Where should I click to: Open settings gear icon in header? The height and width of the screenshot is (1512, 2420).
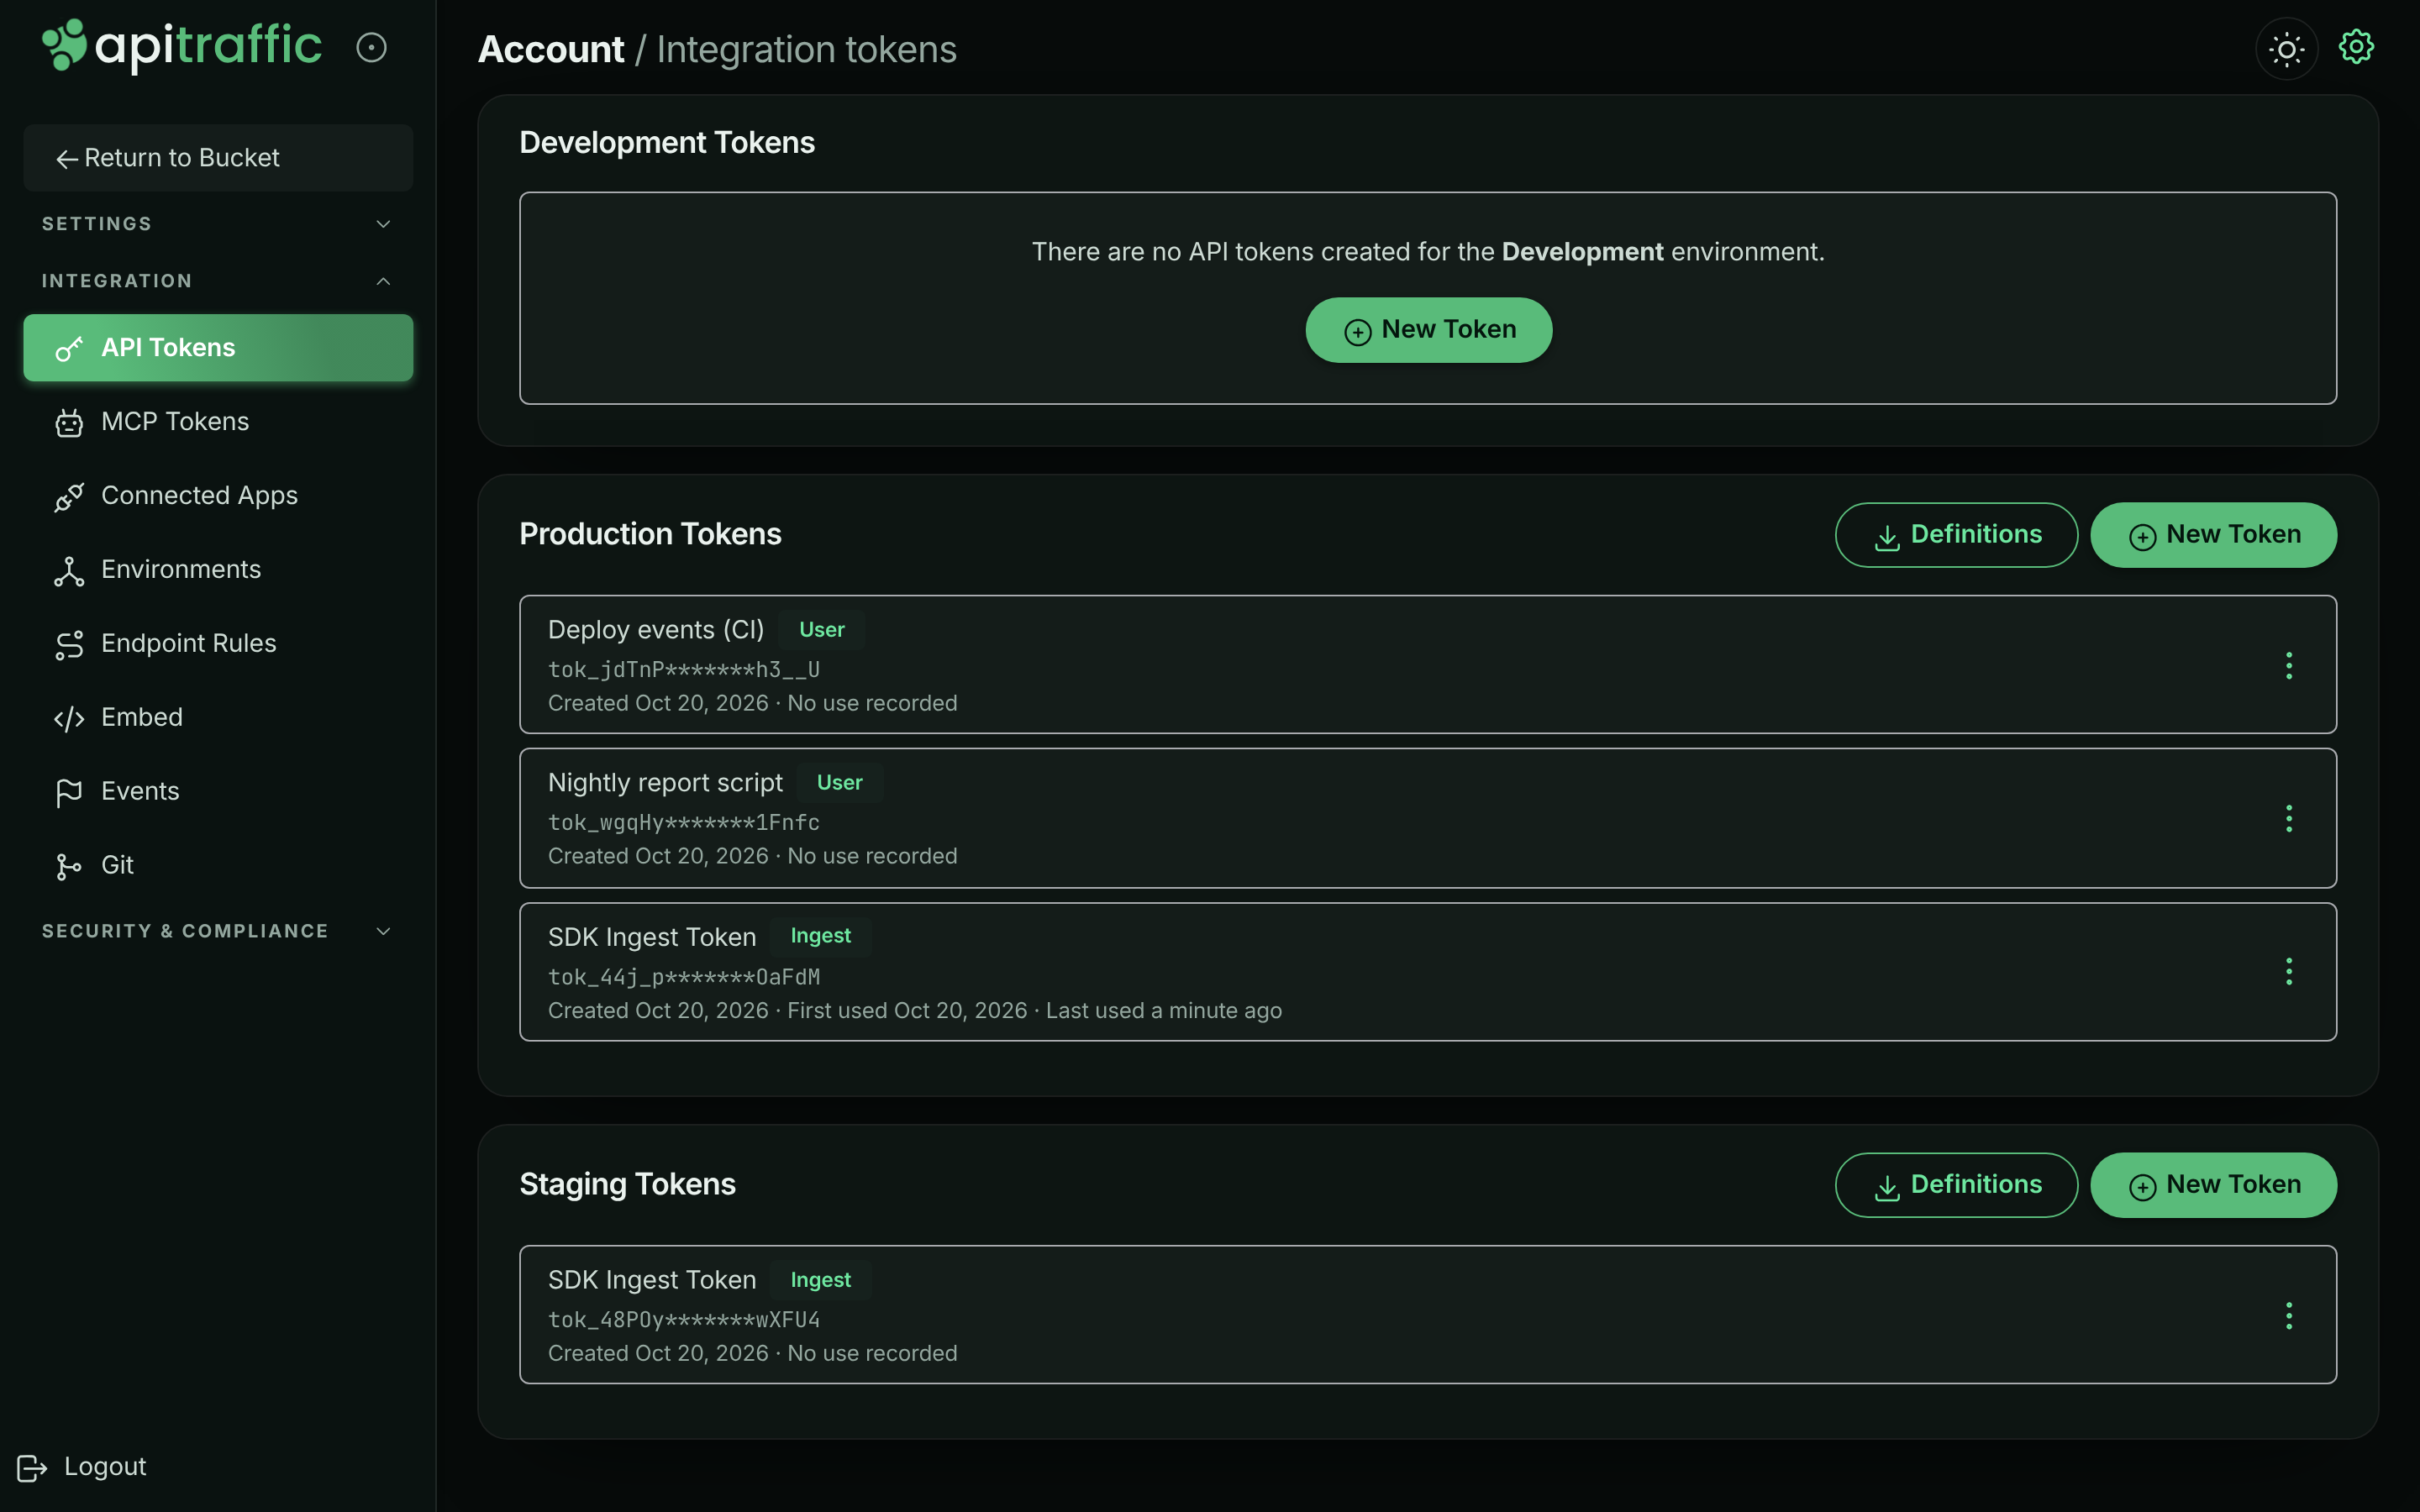pos(2356,47)
